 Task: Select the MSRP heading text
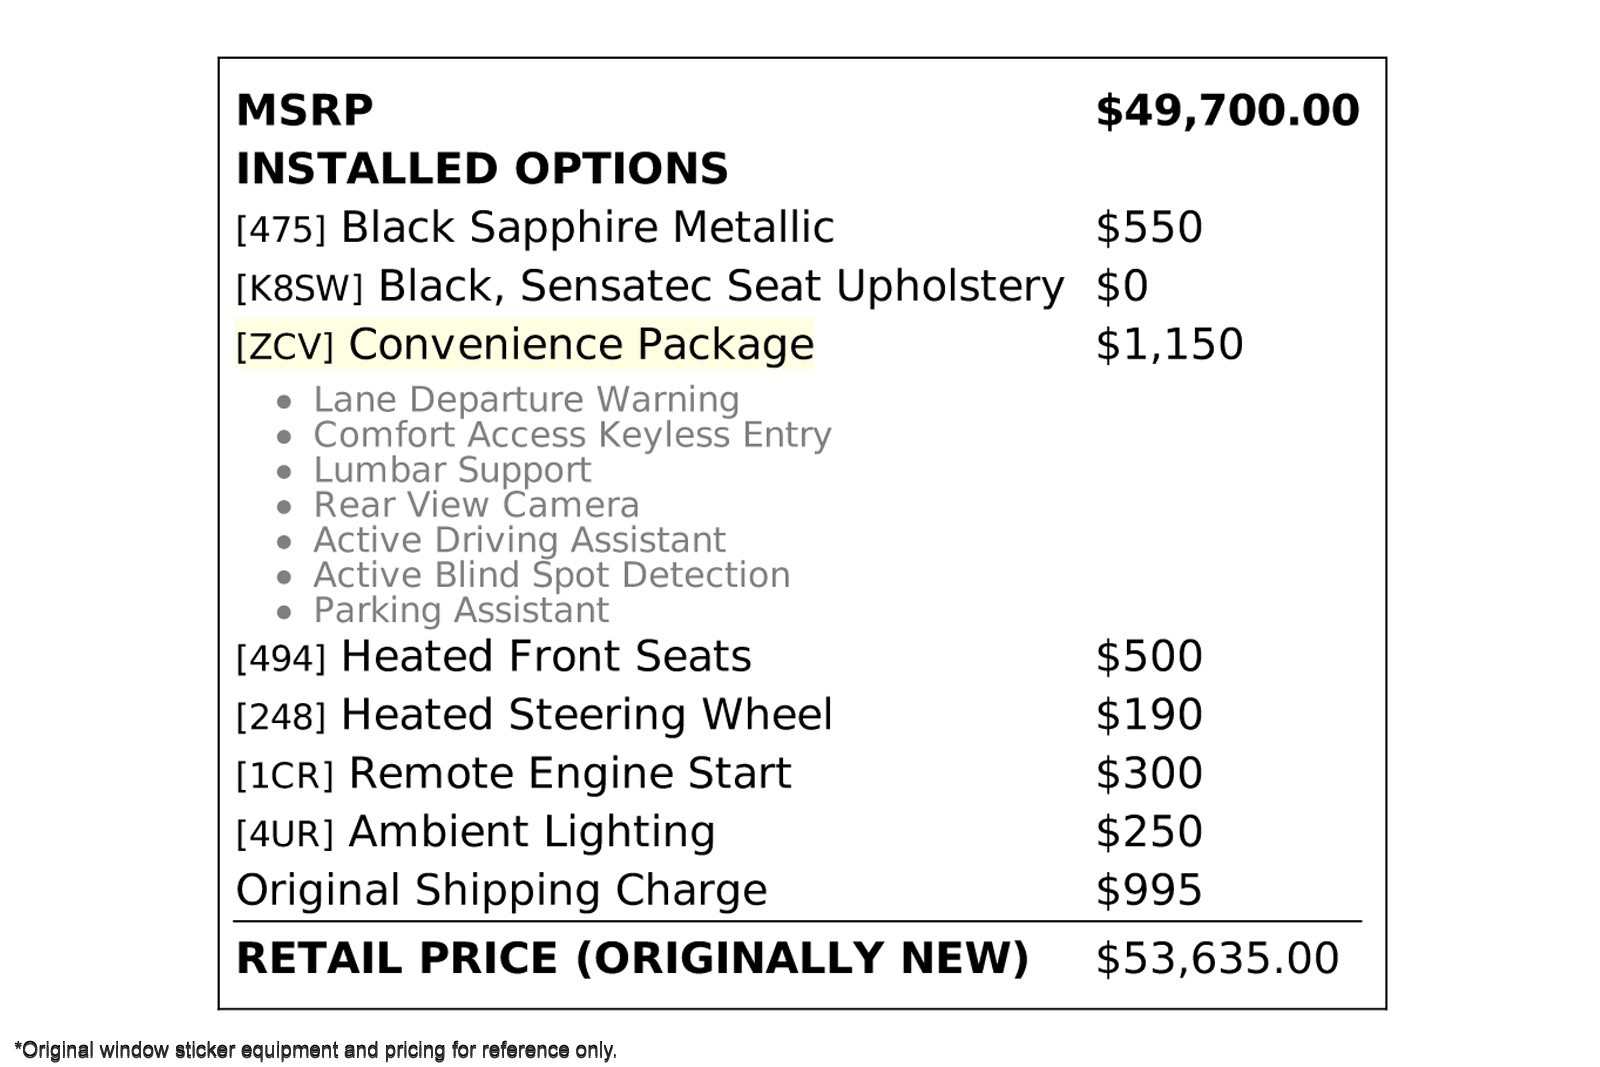[304, 110]
